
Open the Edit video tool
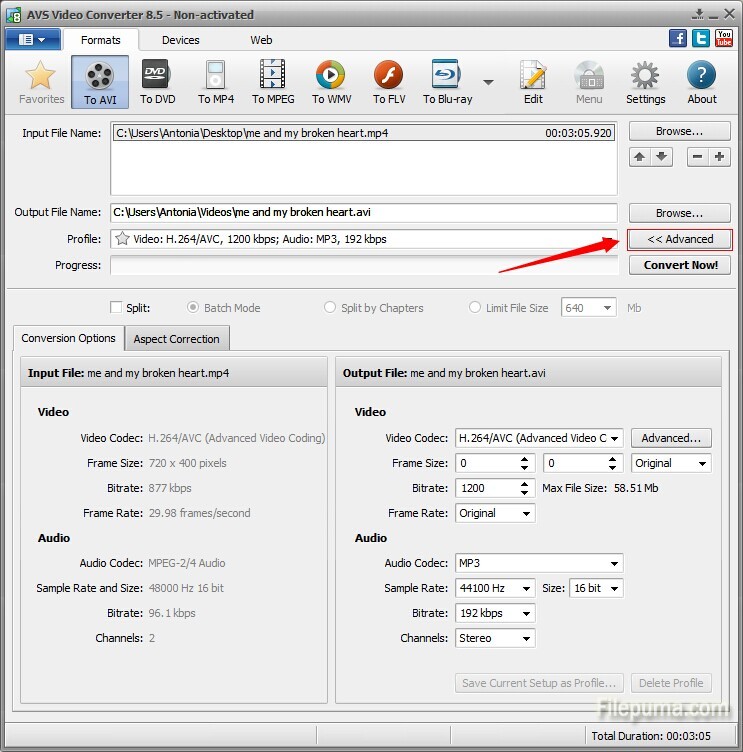[x=533, y=82]
